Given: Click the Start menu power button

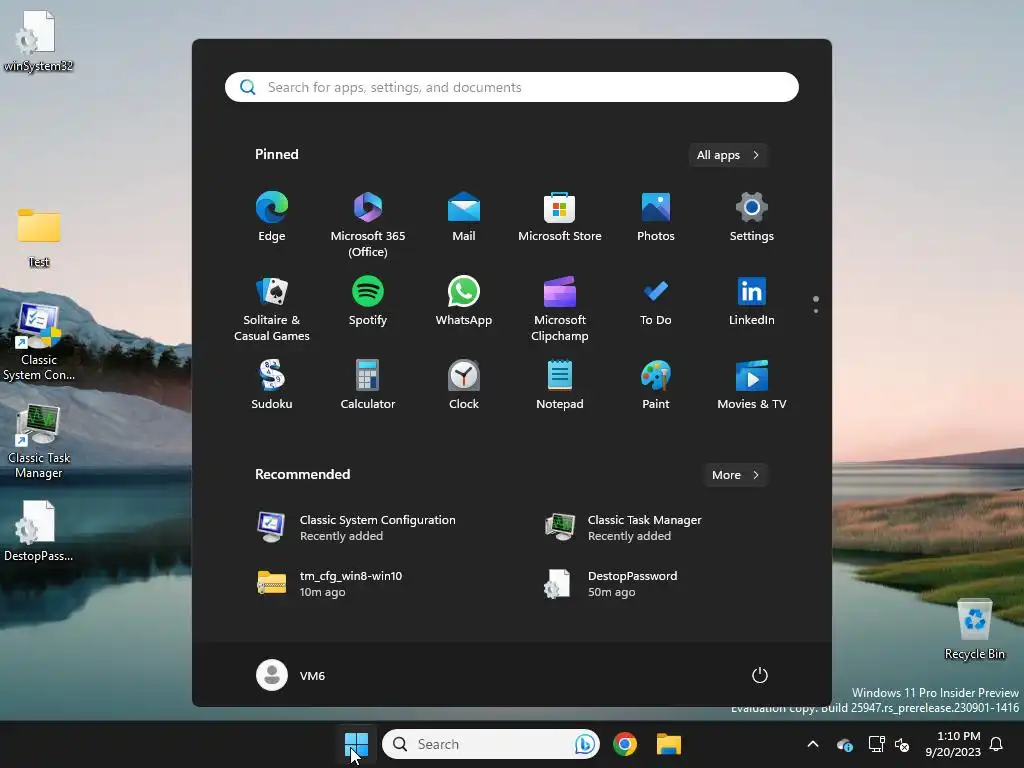Looking at the screenshot, I should [x=760, y=675].
